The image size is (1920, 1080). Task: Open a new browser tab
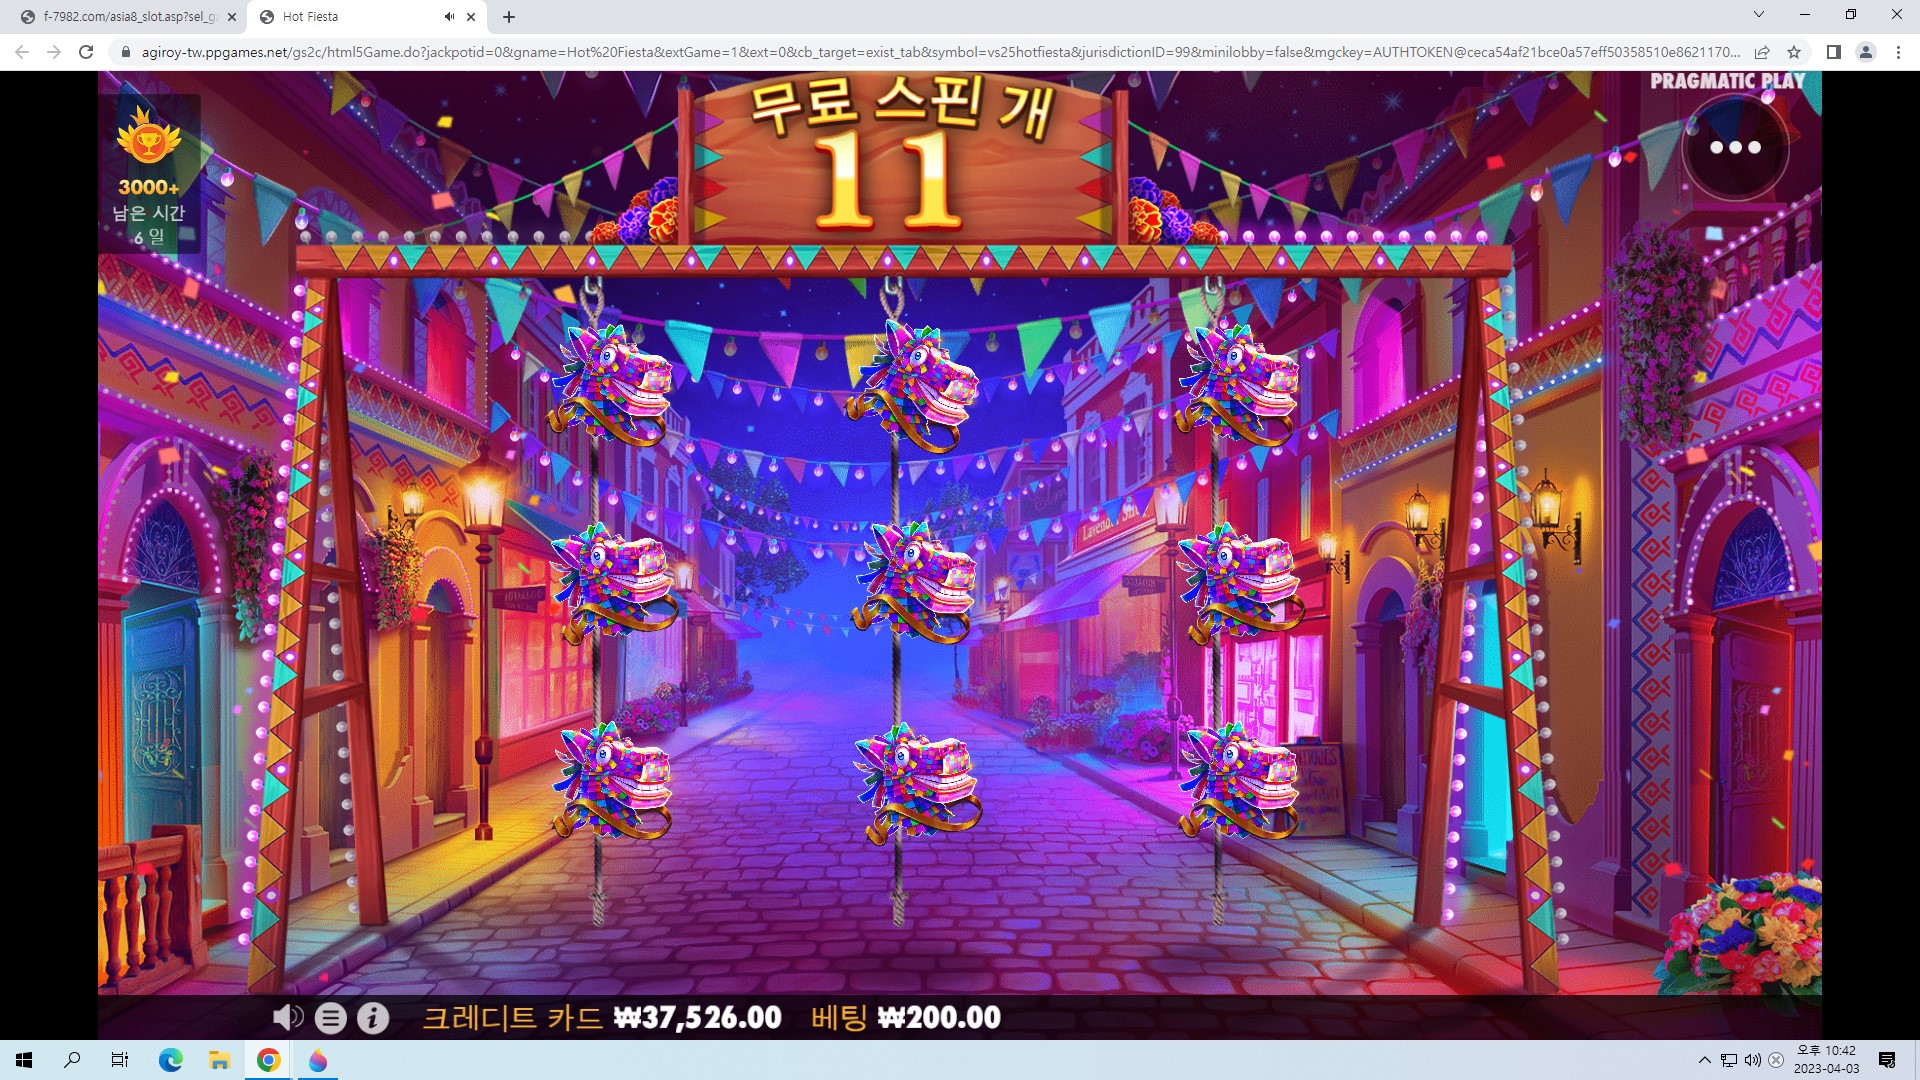tap(509, 17)
